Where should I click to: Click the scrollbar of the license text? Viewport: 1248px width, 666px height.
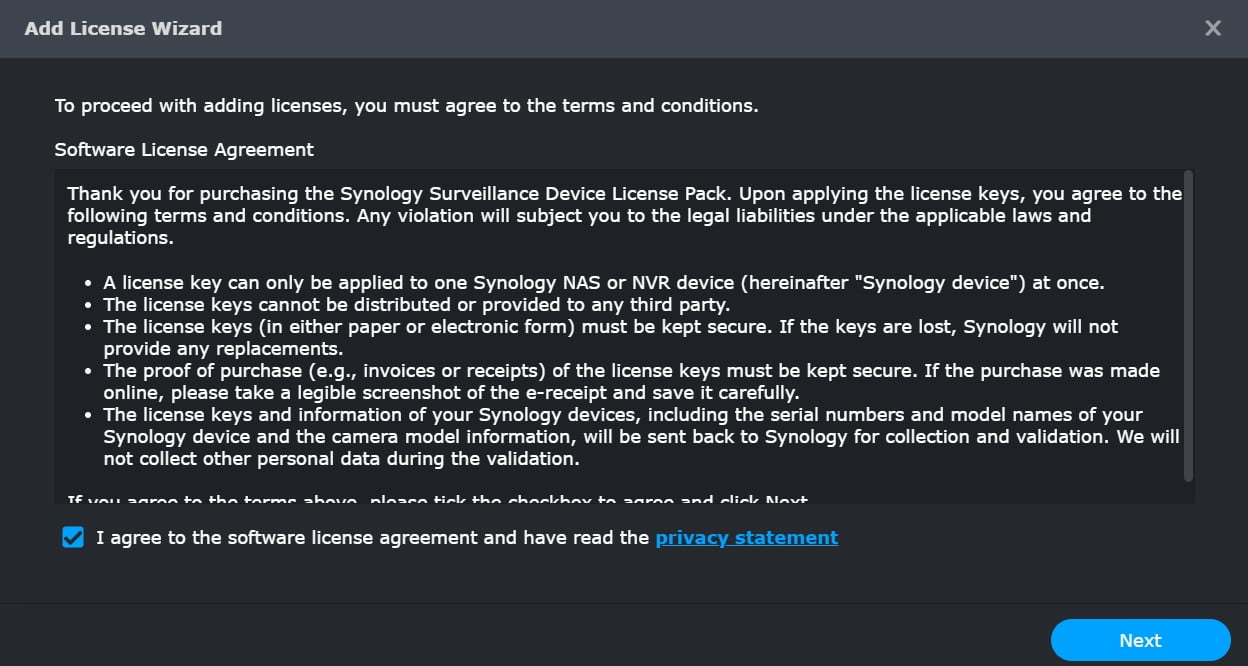(1186, 330)
